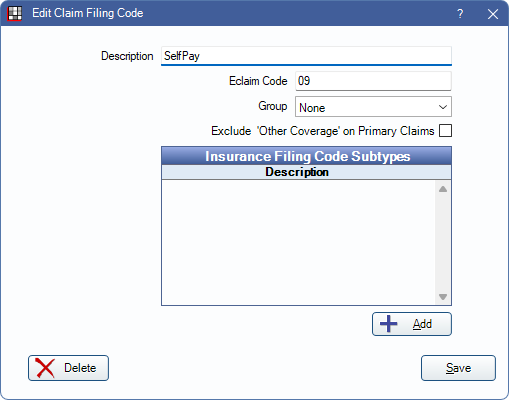Open the Group dropdown showing None

[x=373, y=107]
